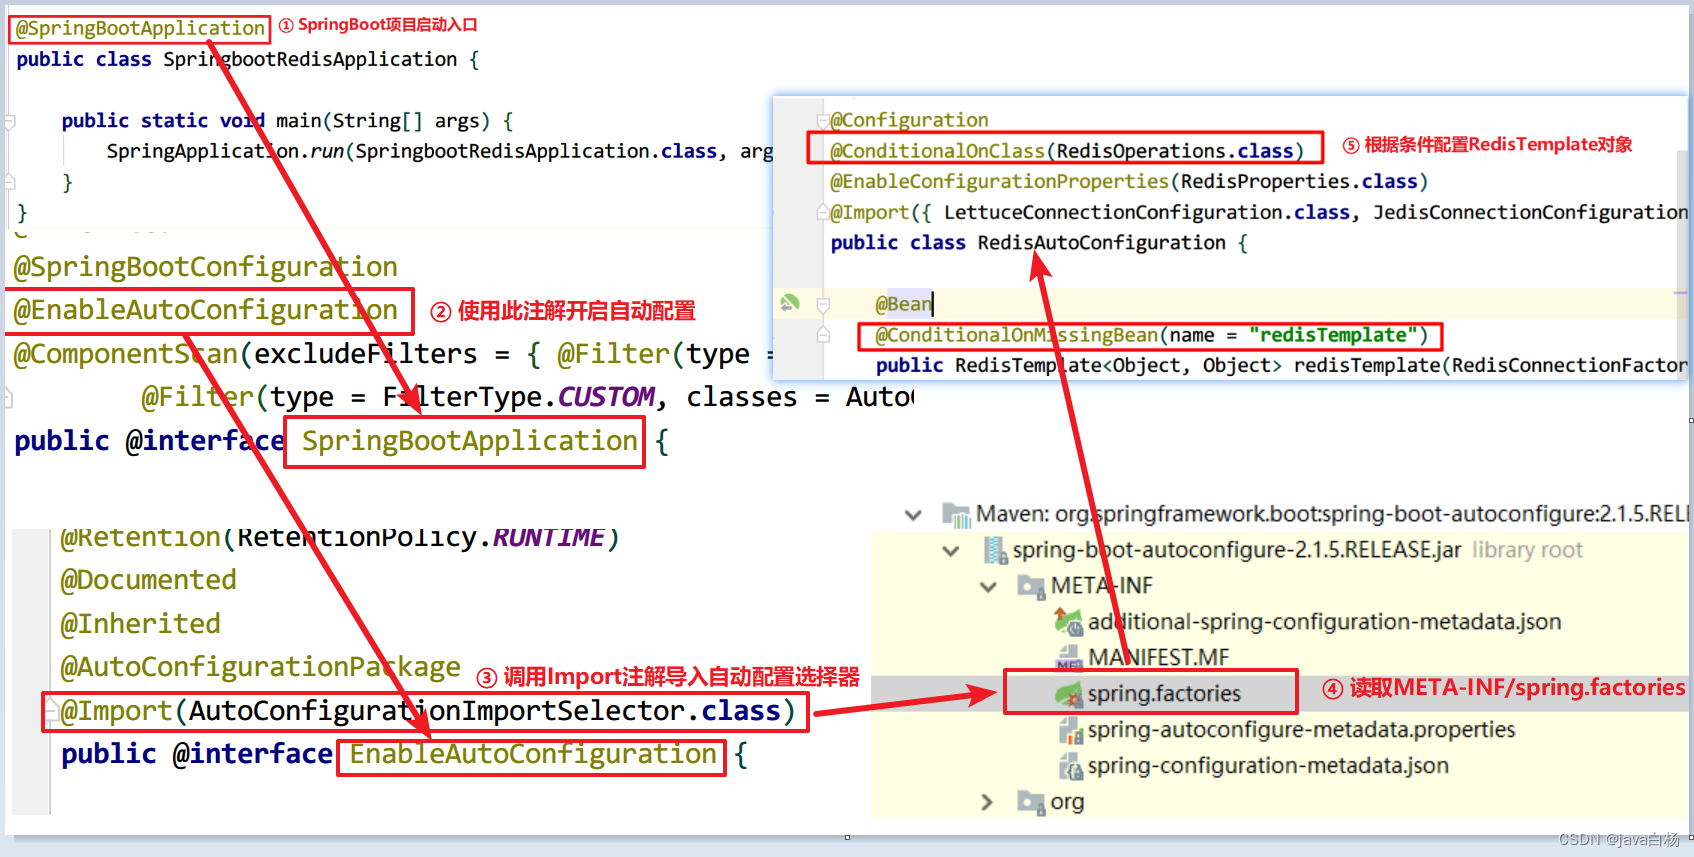Click the @Inherited annotation

(140, 624)
